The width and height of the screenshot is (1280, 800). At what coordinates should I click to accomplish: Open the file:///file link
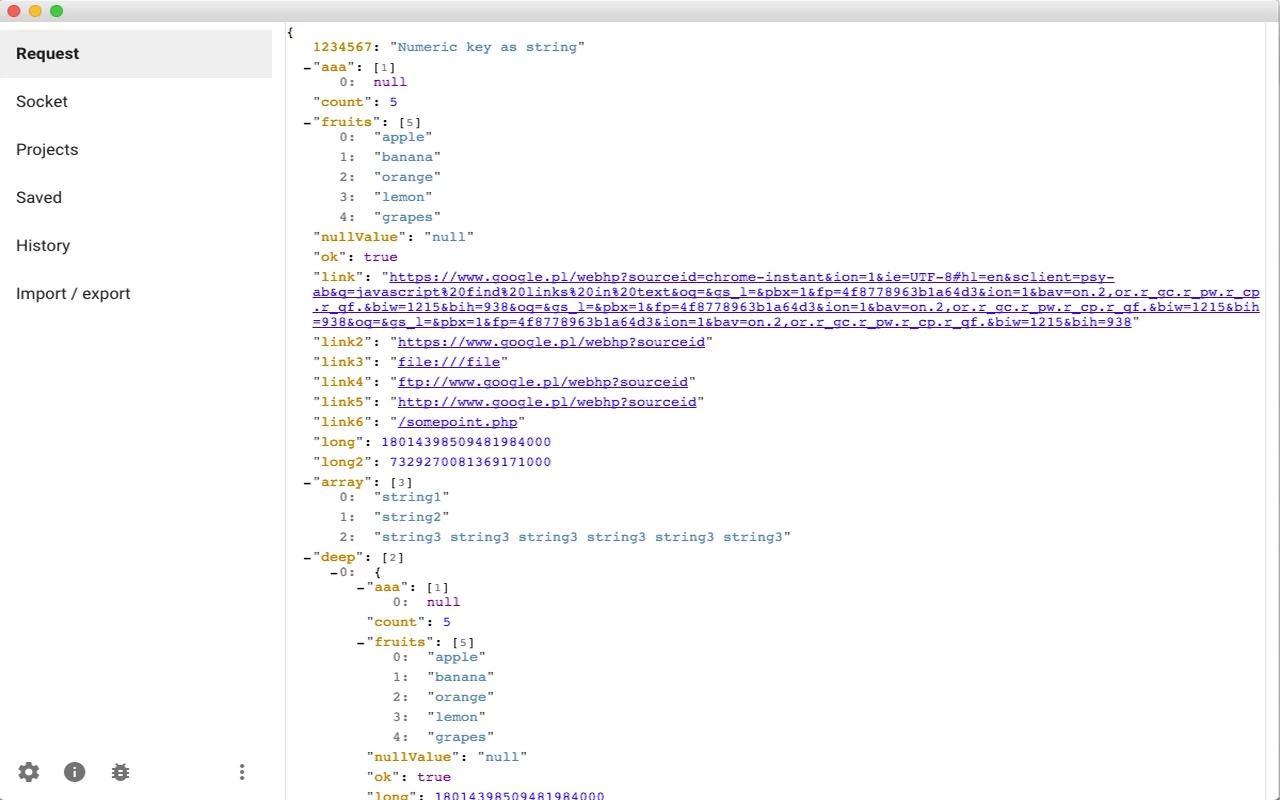(449, 362)
